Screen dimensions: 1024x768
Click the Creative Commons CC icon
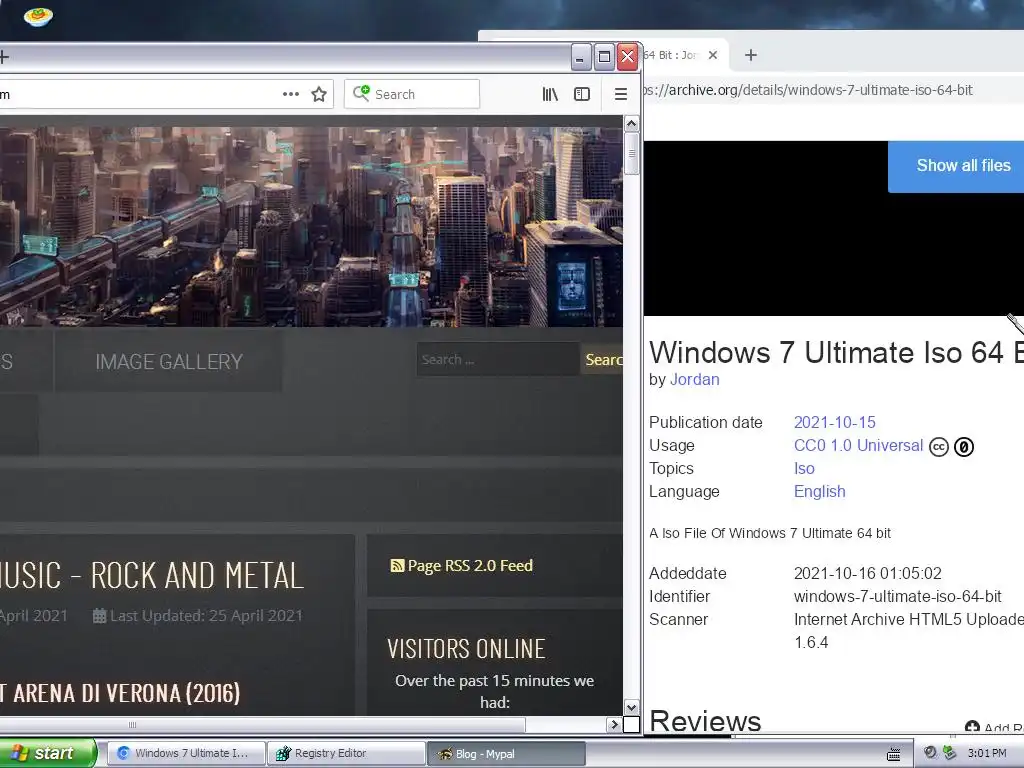click(938, 447)
